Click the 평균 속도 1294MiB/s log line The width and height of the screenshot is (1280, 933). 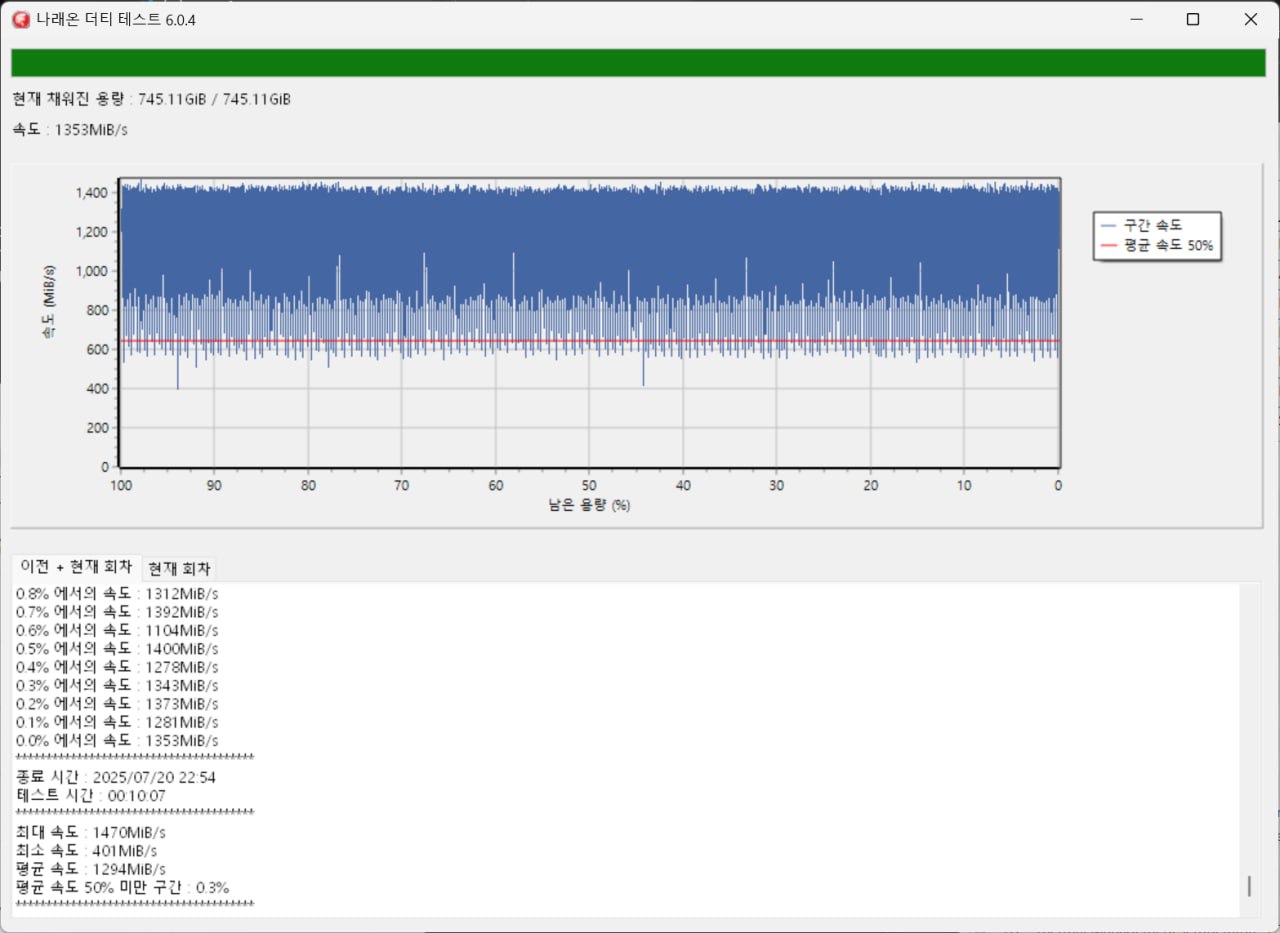pyautogui.click(x=91, y=868)
